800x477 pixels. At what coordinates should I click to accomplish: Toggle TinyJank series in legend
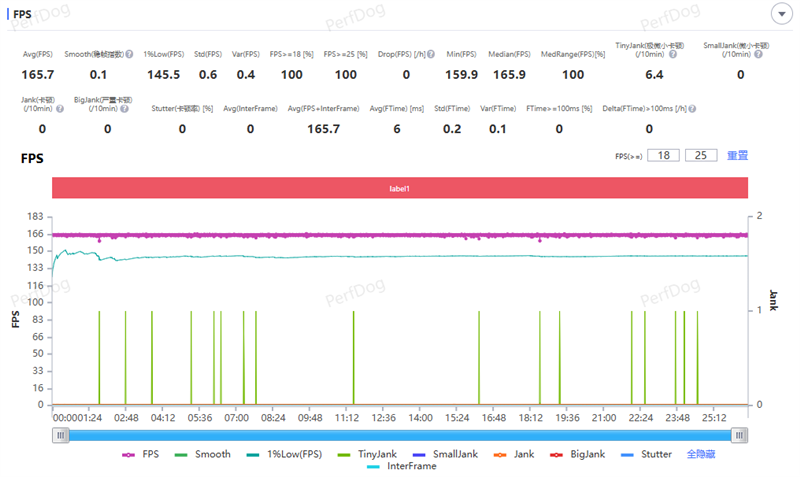point(367,454)
